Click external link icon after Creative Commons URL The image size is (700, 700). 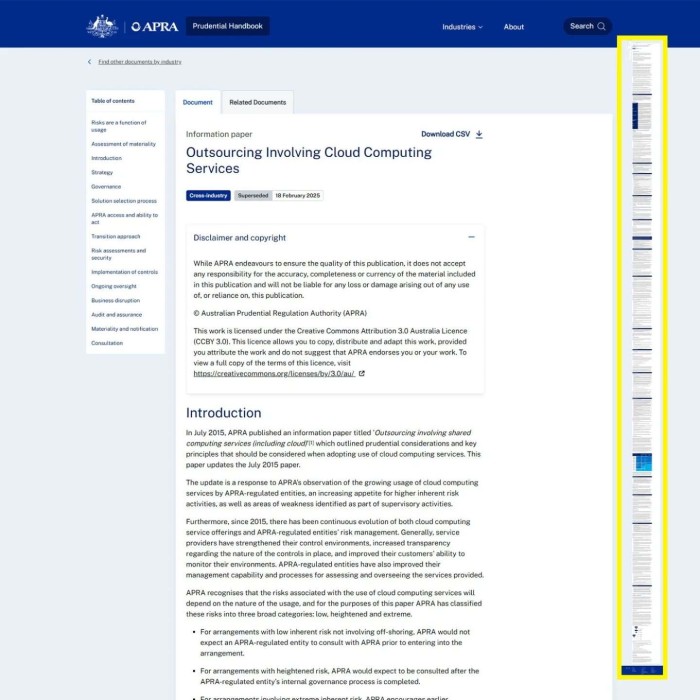coord(362,374)
